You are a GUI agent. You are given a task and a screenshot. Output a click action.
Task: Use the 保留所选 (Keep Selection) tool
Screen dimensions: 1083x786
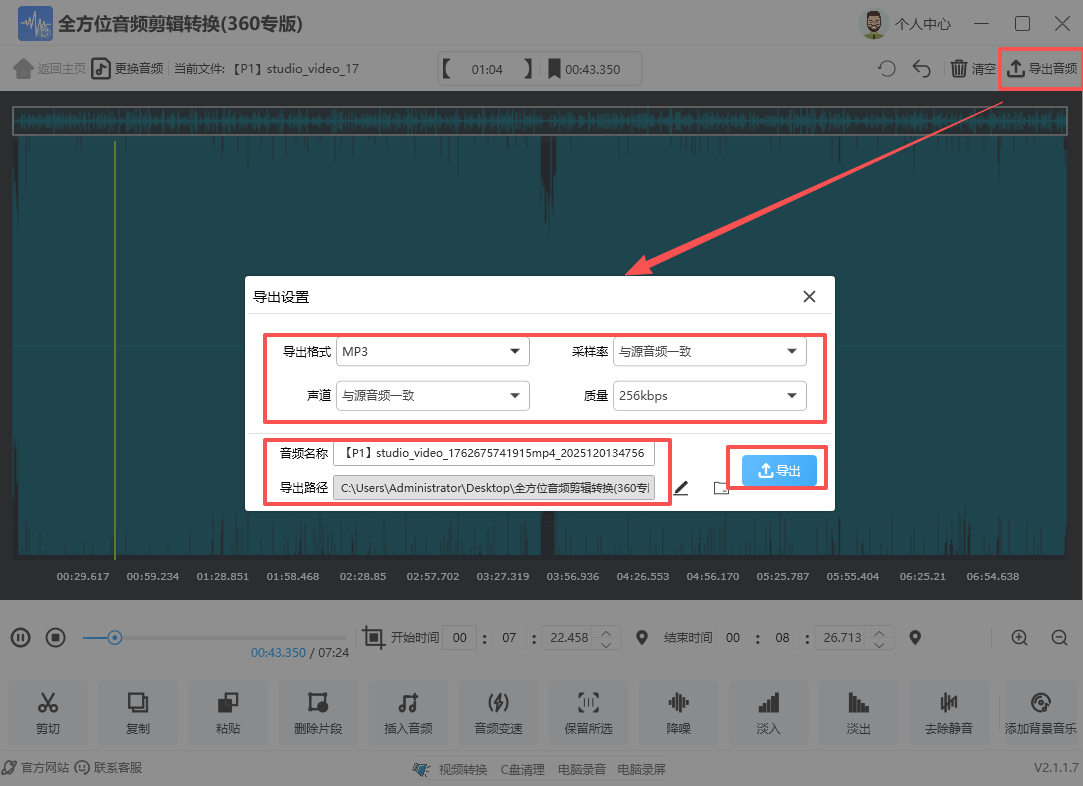(x=588, y=711)
